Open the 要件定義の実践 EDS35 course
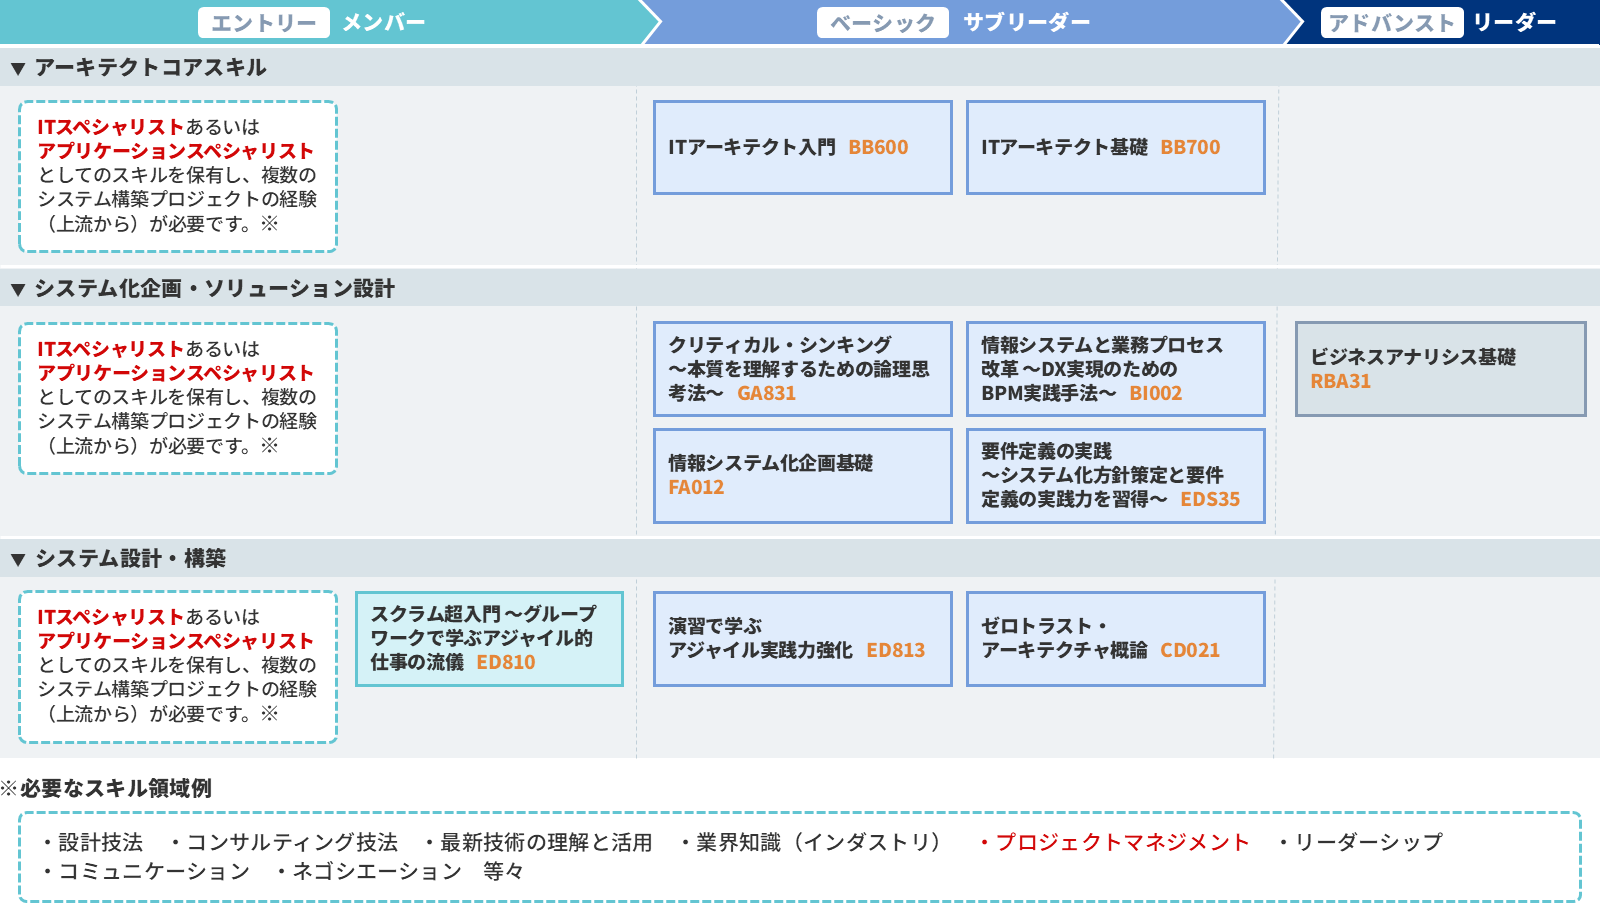 pyautogui.click(x=1115, y=476)
